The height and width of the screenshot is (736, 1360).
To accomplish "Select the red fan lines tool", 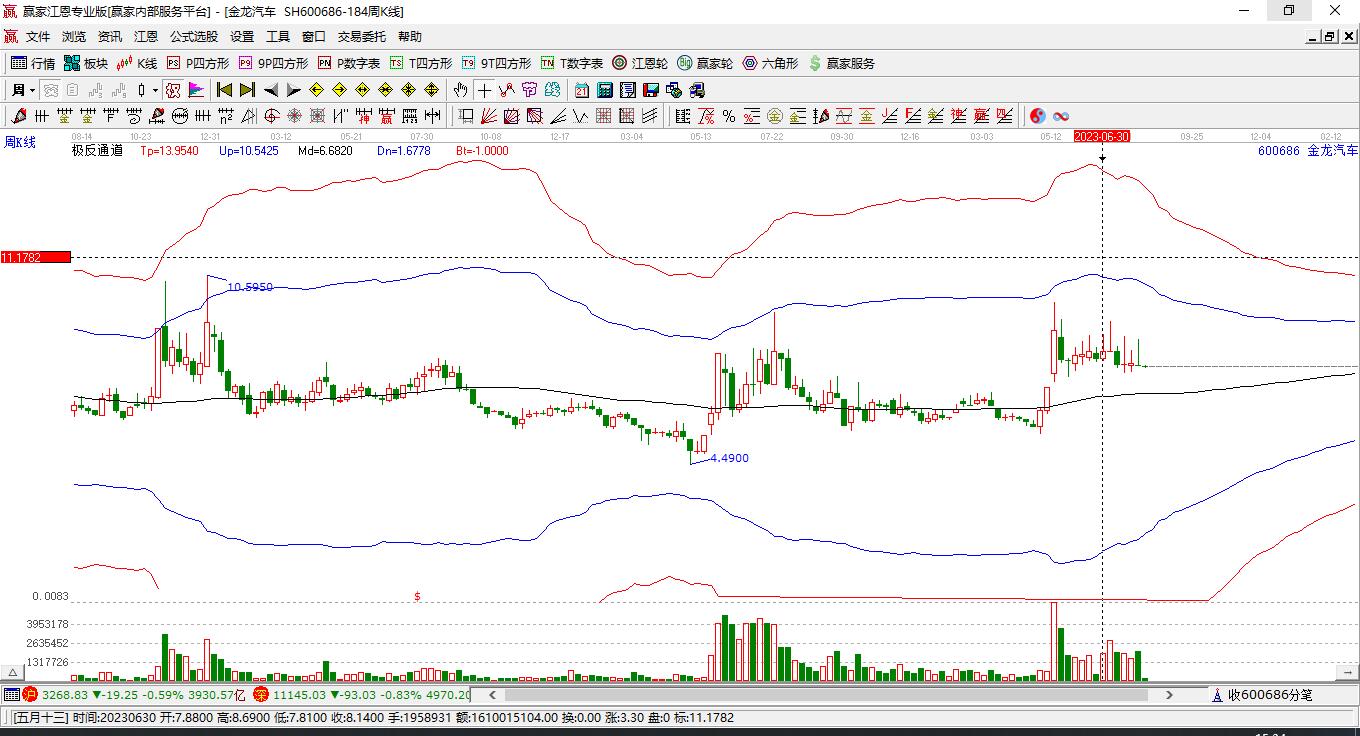I will click(x=489, y=116).
